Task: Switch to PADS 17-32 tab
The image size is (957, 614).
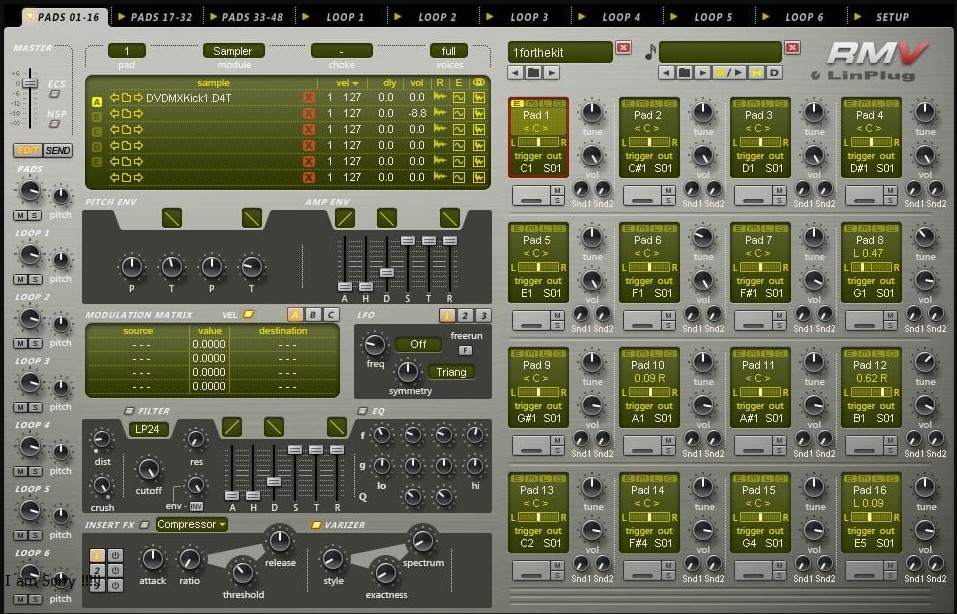Action: point(155,17)
